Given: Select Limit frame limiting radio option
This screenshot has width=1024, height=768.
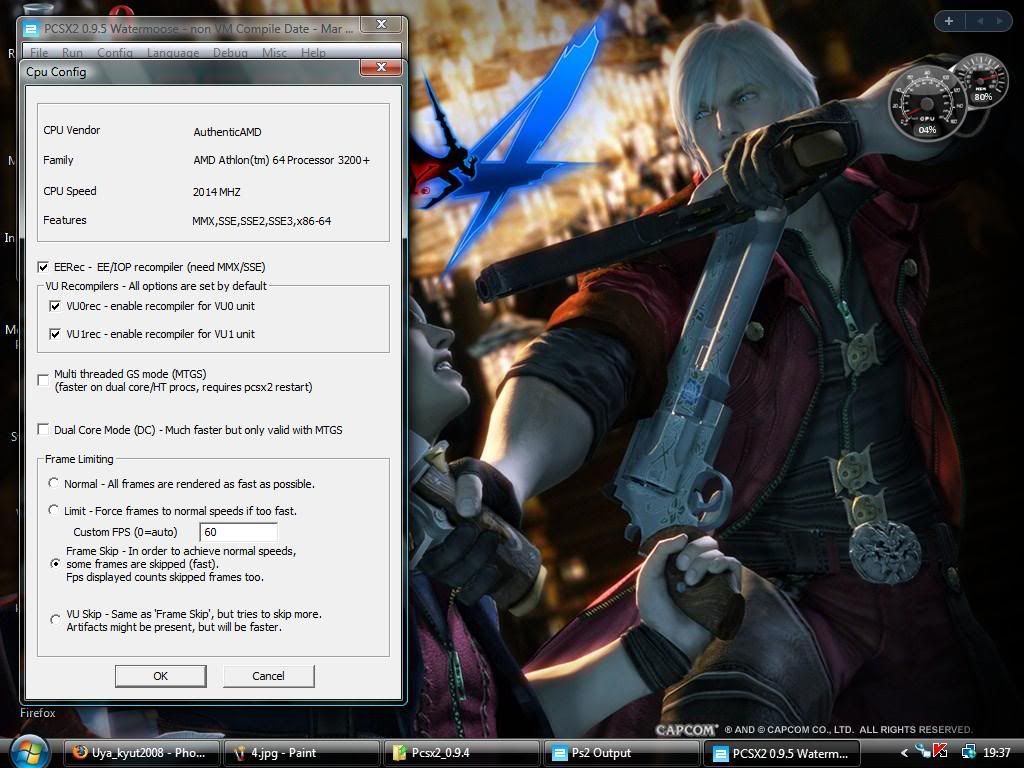Looking at the screenshot, I should 54,509.
